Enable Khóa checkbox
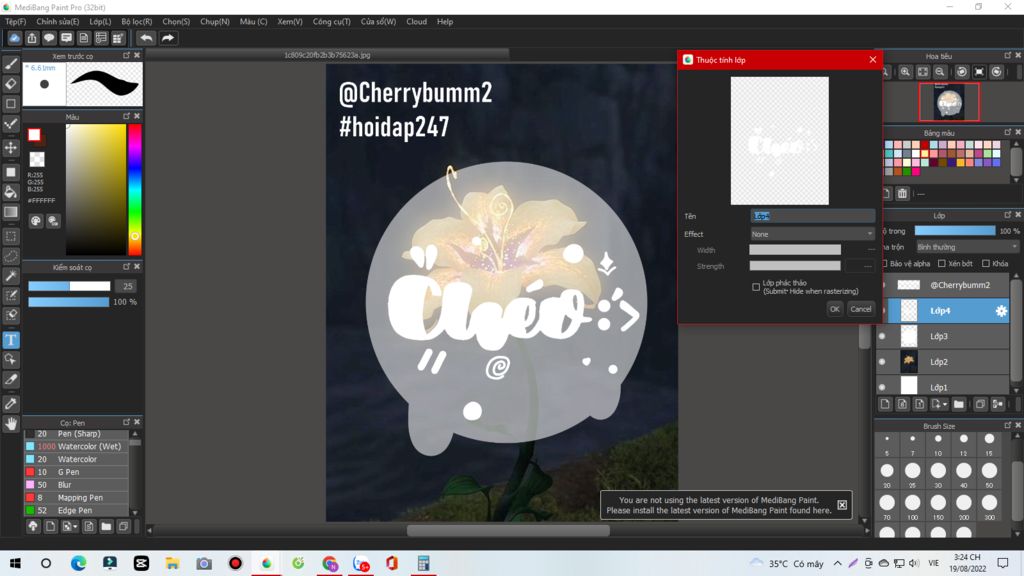Viewport: 1024px width, 576px height. pyautogui.click(x=985, y=264)
